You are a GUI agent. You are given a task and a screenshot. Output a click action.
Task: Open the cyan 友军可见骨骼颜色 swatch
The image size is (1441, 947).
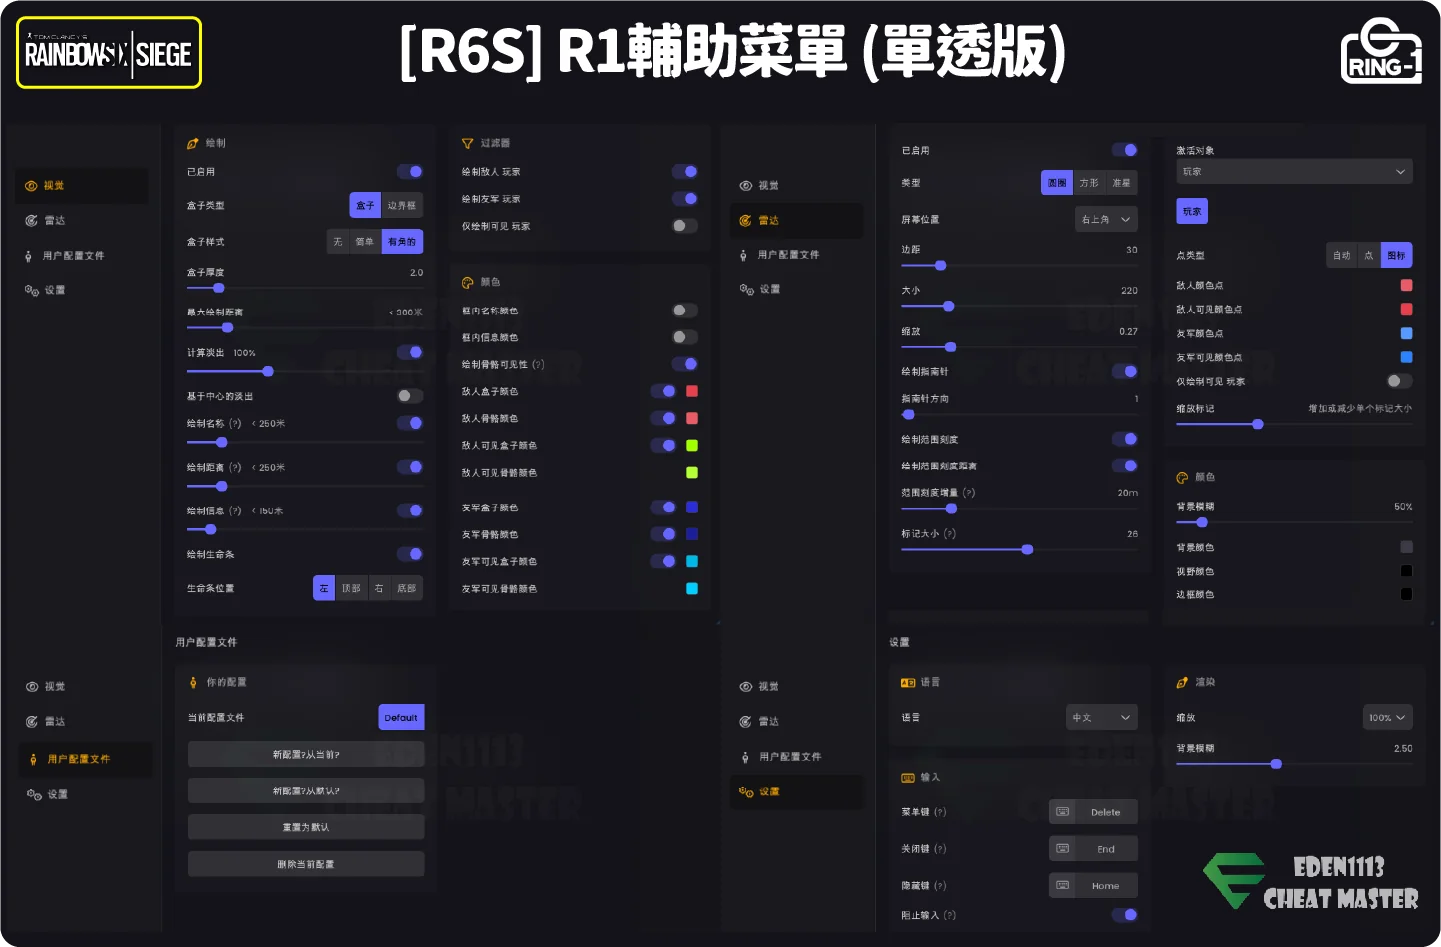click(692, 589)
